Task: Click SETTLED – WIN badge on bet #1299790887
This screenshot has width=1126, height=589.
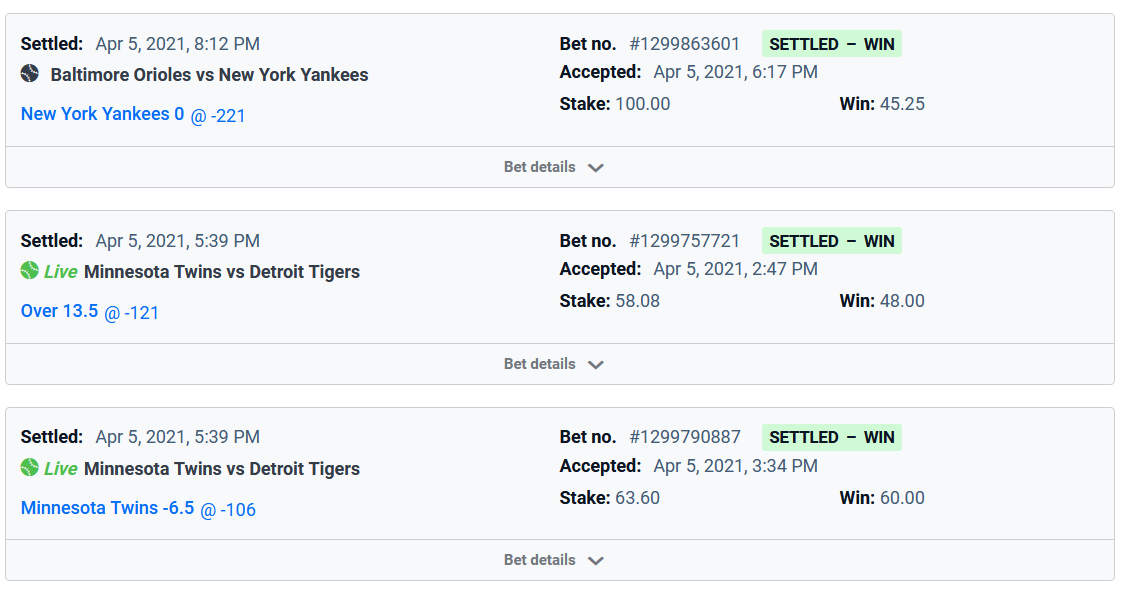Action: coord(832,437)
